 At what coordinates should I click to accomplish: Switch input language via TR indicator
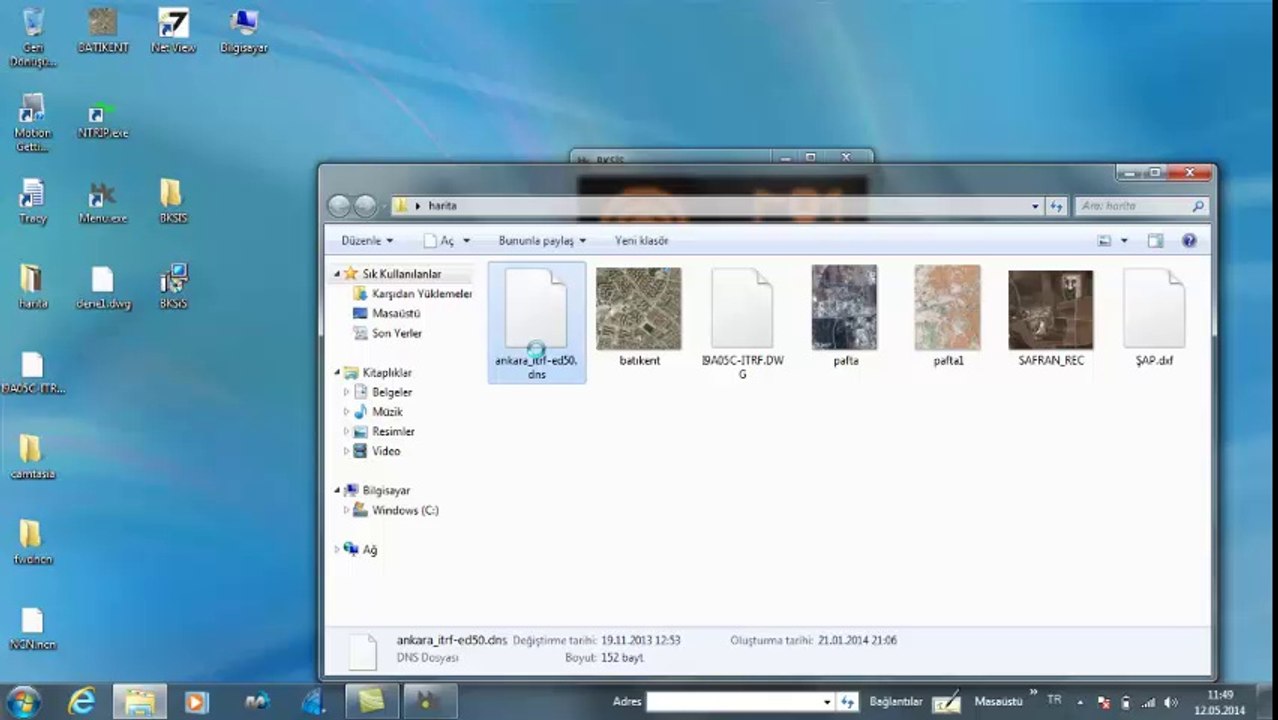click(x=1054, y=701)
